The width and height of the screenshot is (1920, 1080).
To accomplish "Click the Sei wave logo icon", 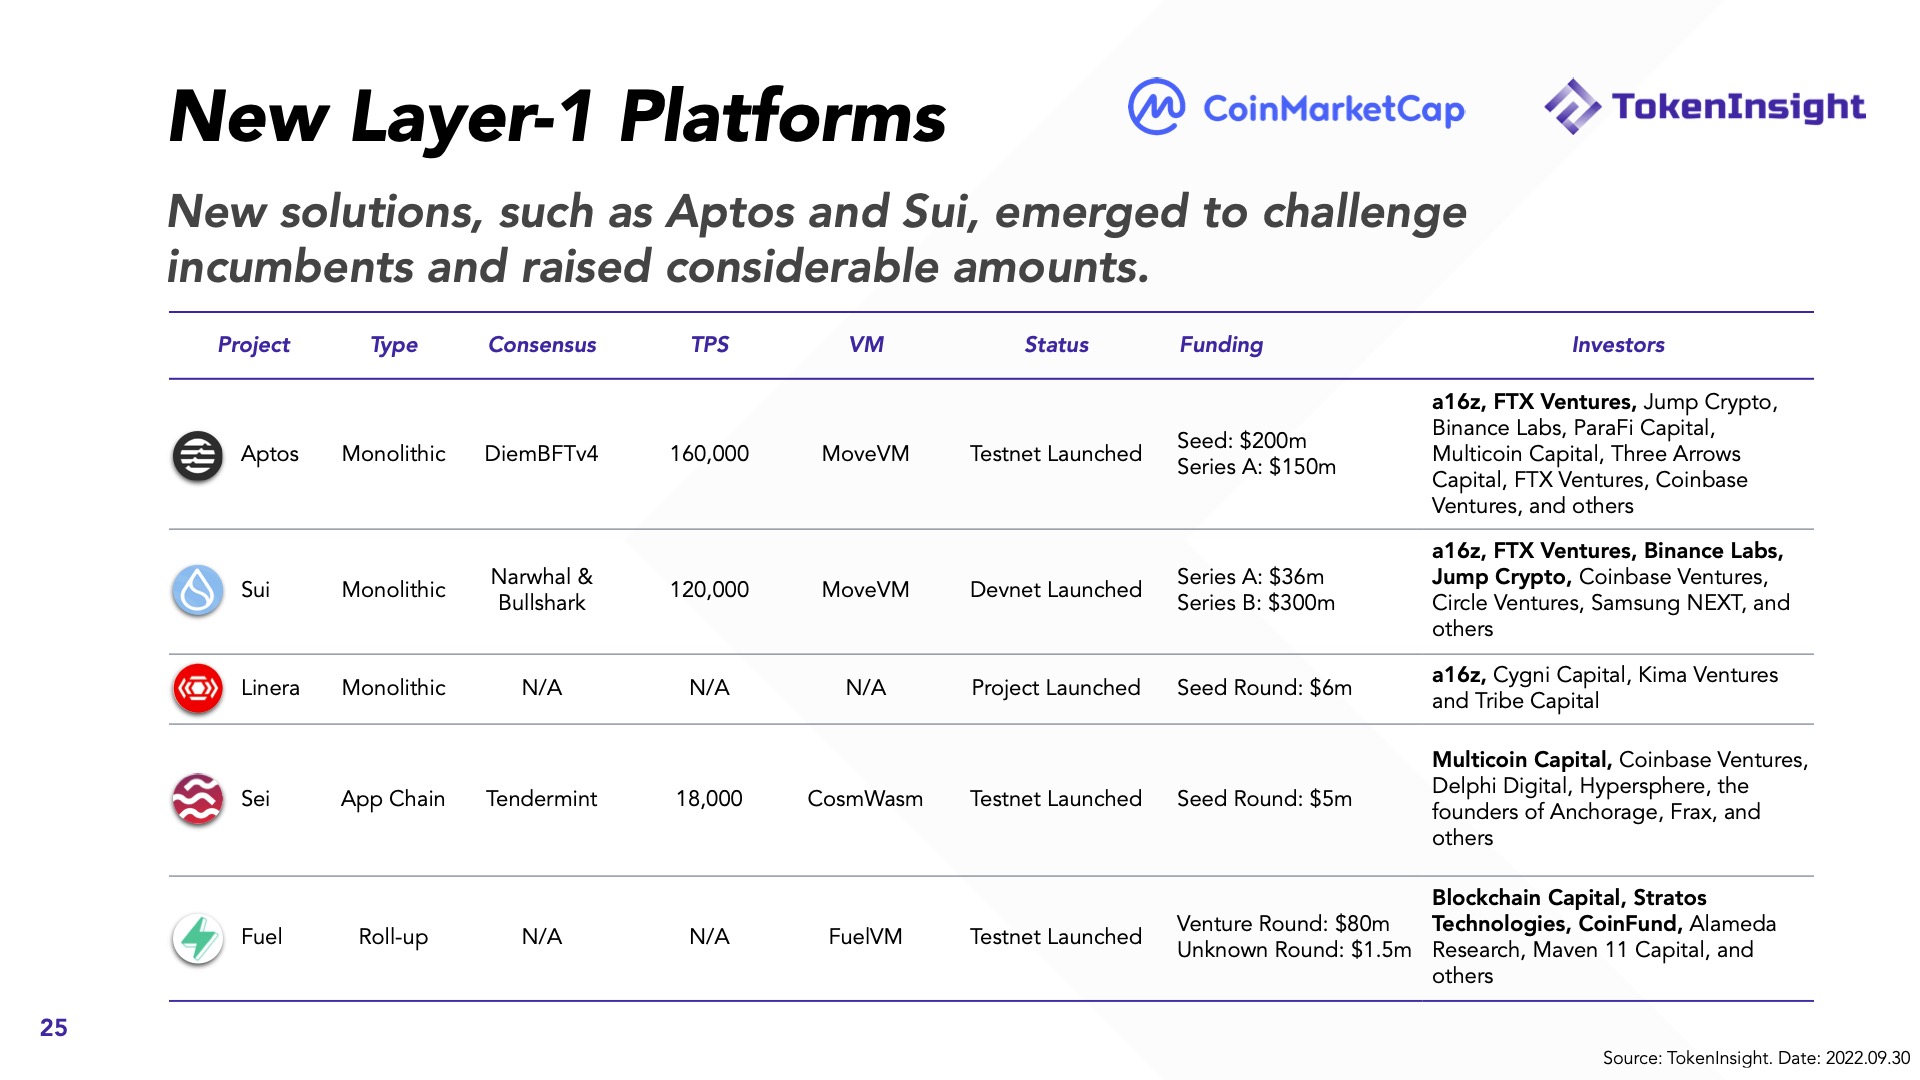I will (198, 799).
